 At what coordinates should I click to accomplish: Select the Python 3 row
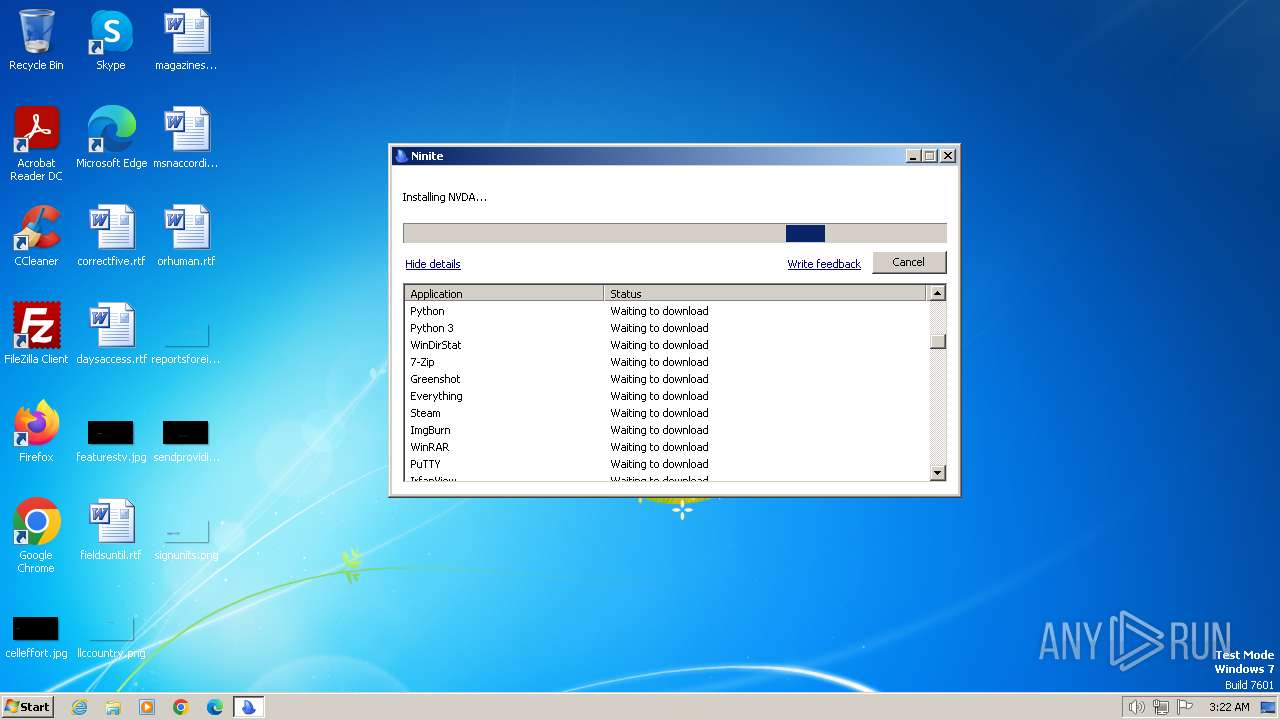(x=667, y=328)
